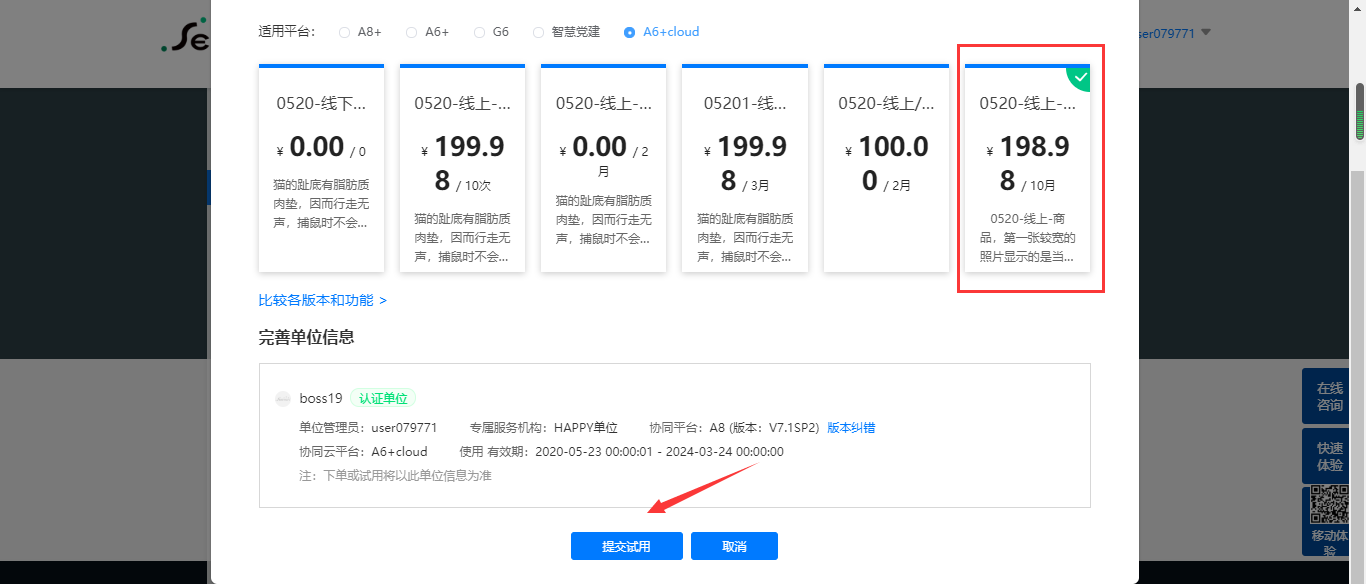The height and width of the screenshot is (584, 1366).
Task: Pick the plan card priced 0.00 / 2月
Action: (x=603, y=168)
